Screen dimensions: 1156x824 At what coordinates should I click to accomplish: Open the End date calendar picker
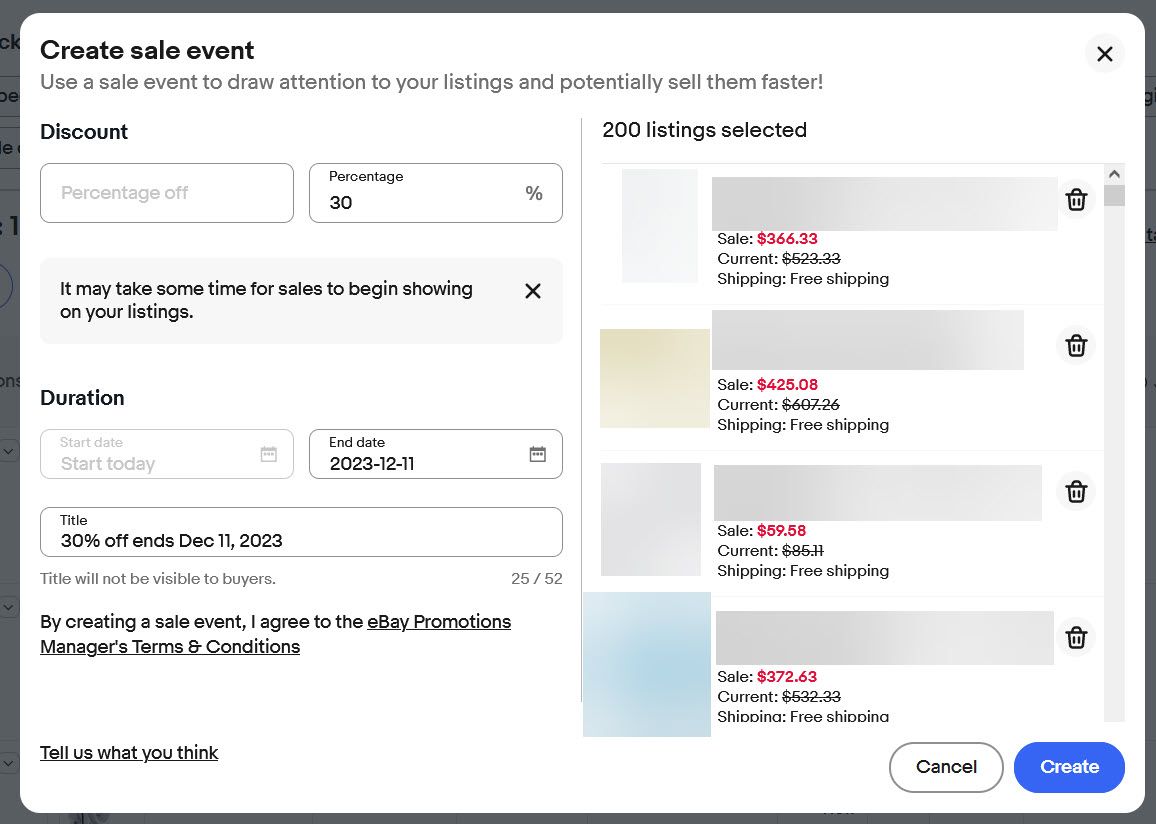point(537,454)
